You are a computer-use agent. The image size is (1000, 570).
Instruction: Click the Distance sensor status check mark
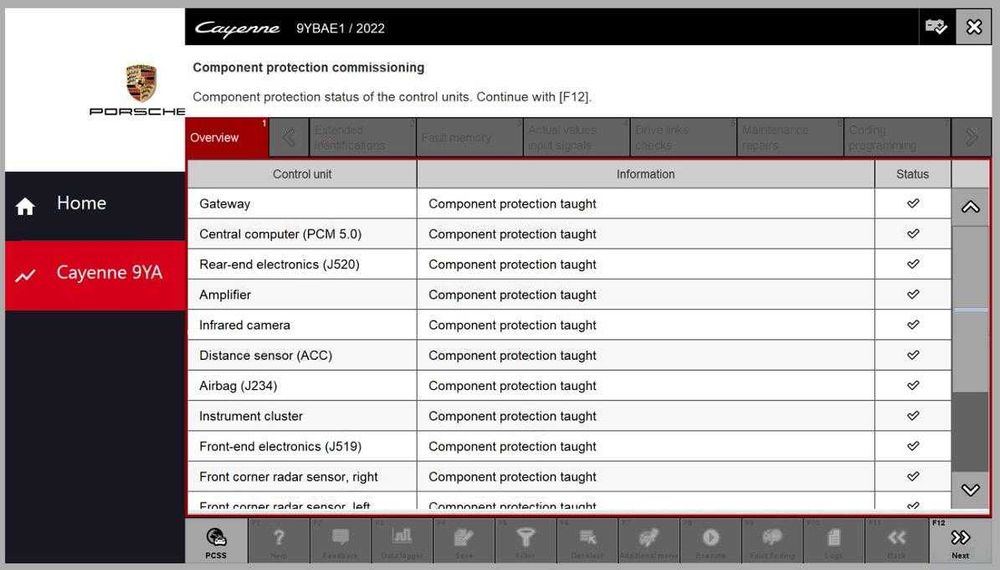click(913, 355)
